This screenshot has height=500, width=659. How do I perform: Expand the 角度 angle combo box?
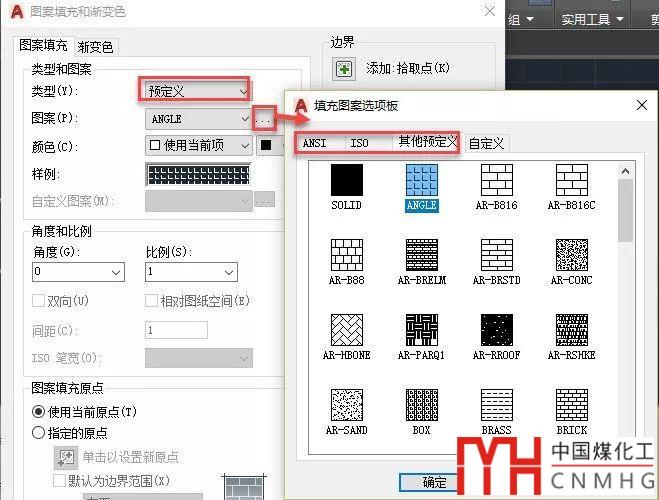[x=79, y=272]
